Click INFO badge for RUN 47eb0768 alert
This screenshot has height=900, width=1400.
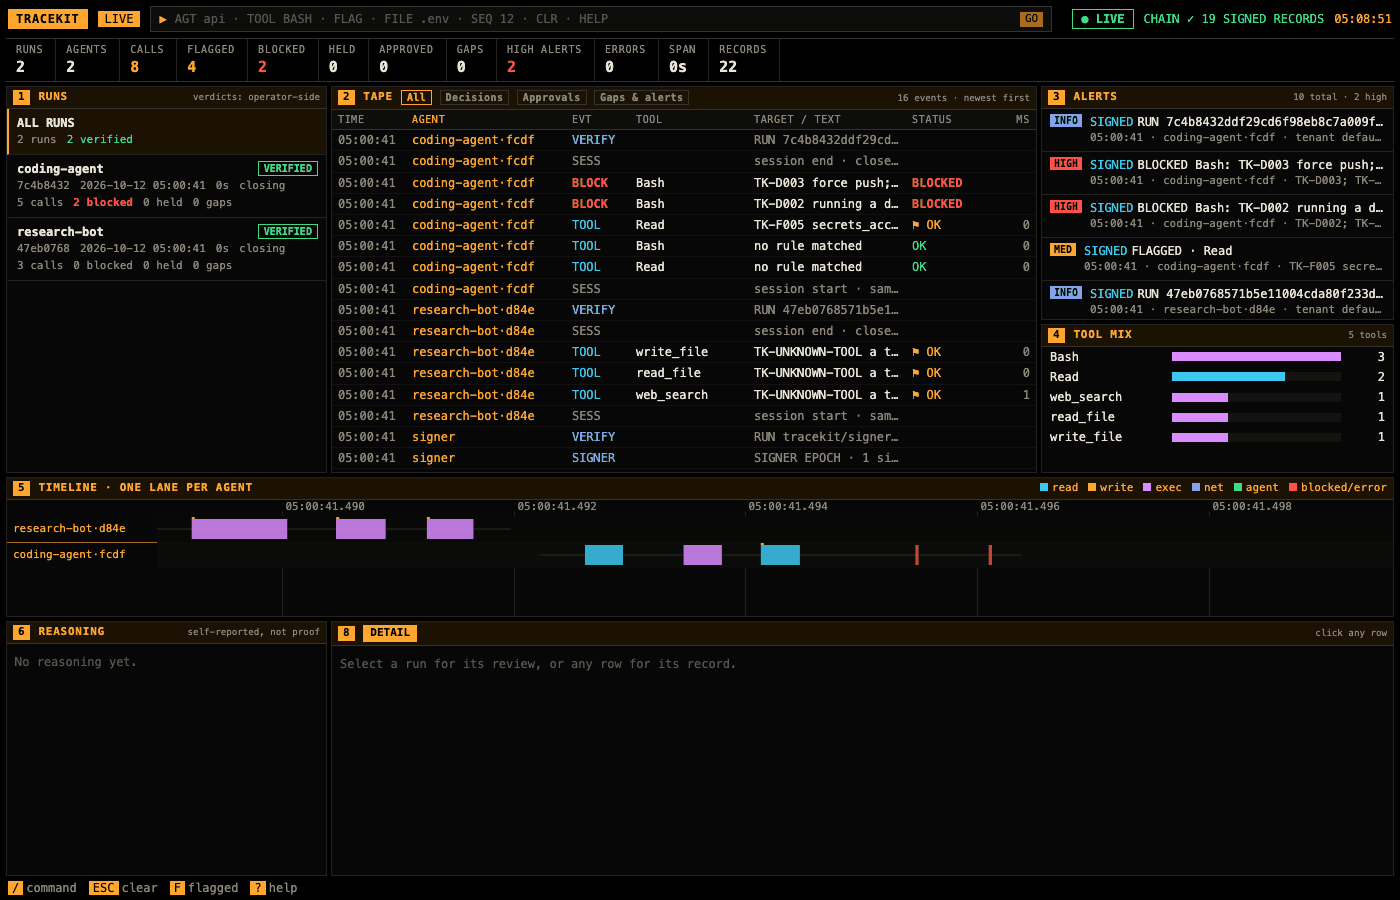[1066, 293]
